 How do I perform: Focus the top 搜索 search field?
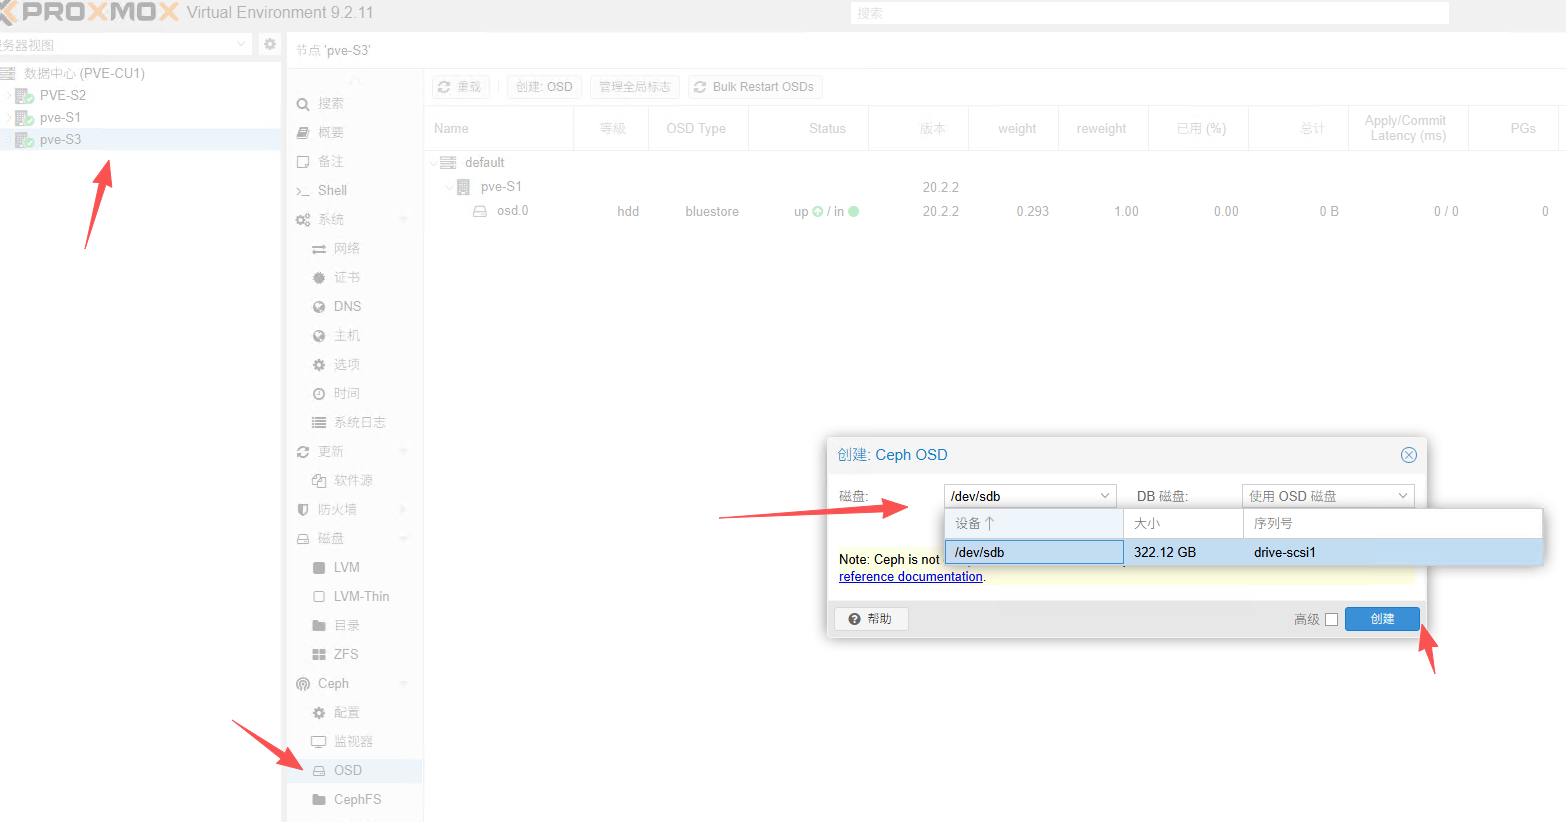[x=1149, y=13]
